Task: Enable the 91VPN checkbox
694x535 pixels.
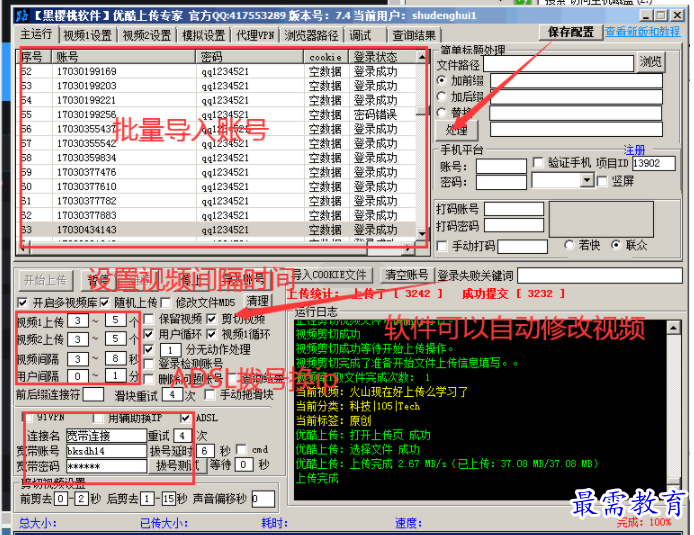Action: (x=29, y=418)
